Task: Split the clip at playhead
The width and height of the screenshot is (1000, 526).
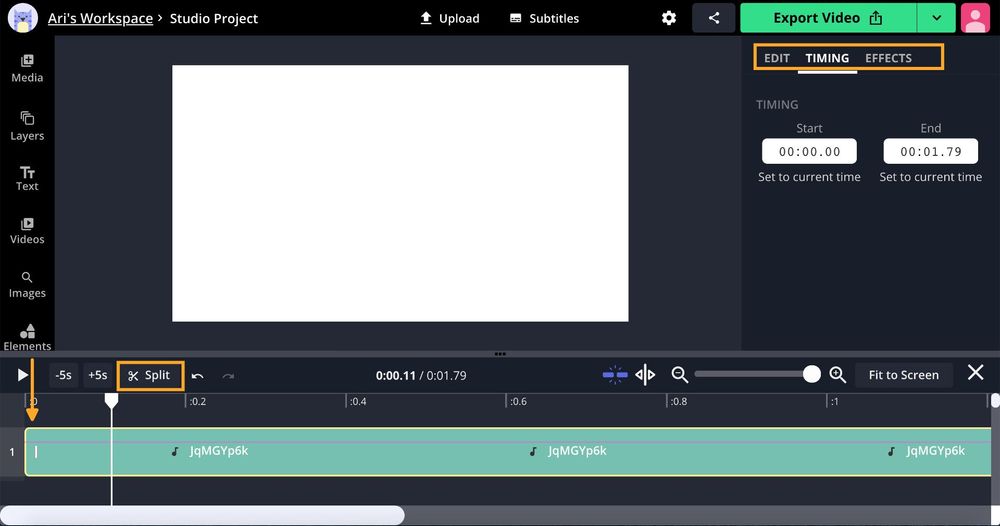Action: (150, 375)
